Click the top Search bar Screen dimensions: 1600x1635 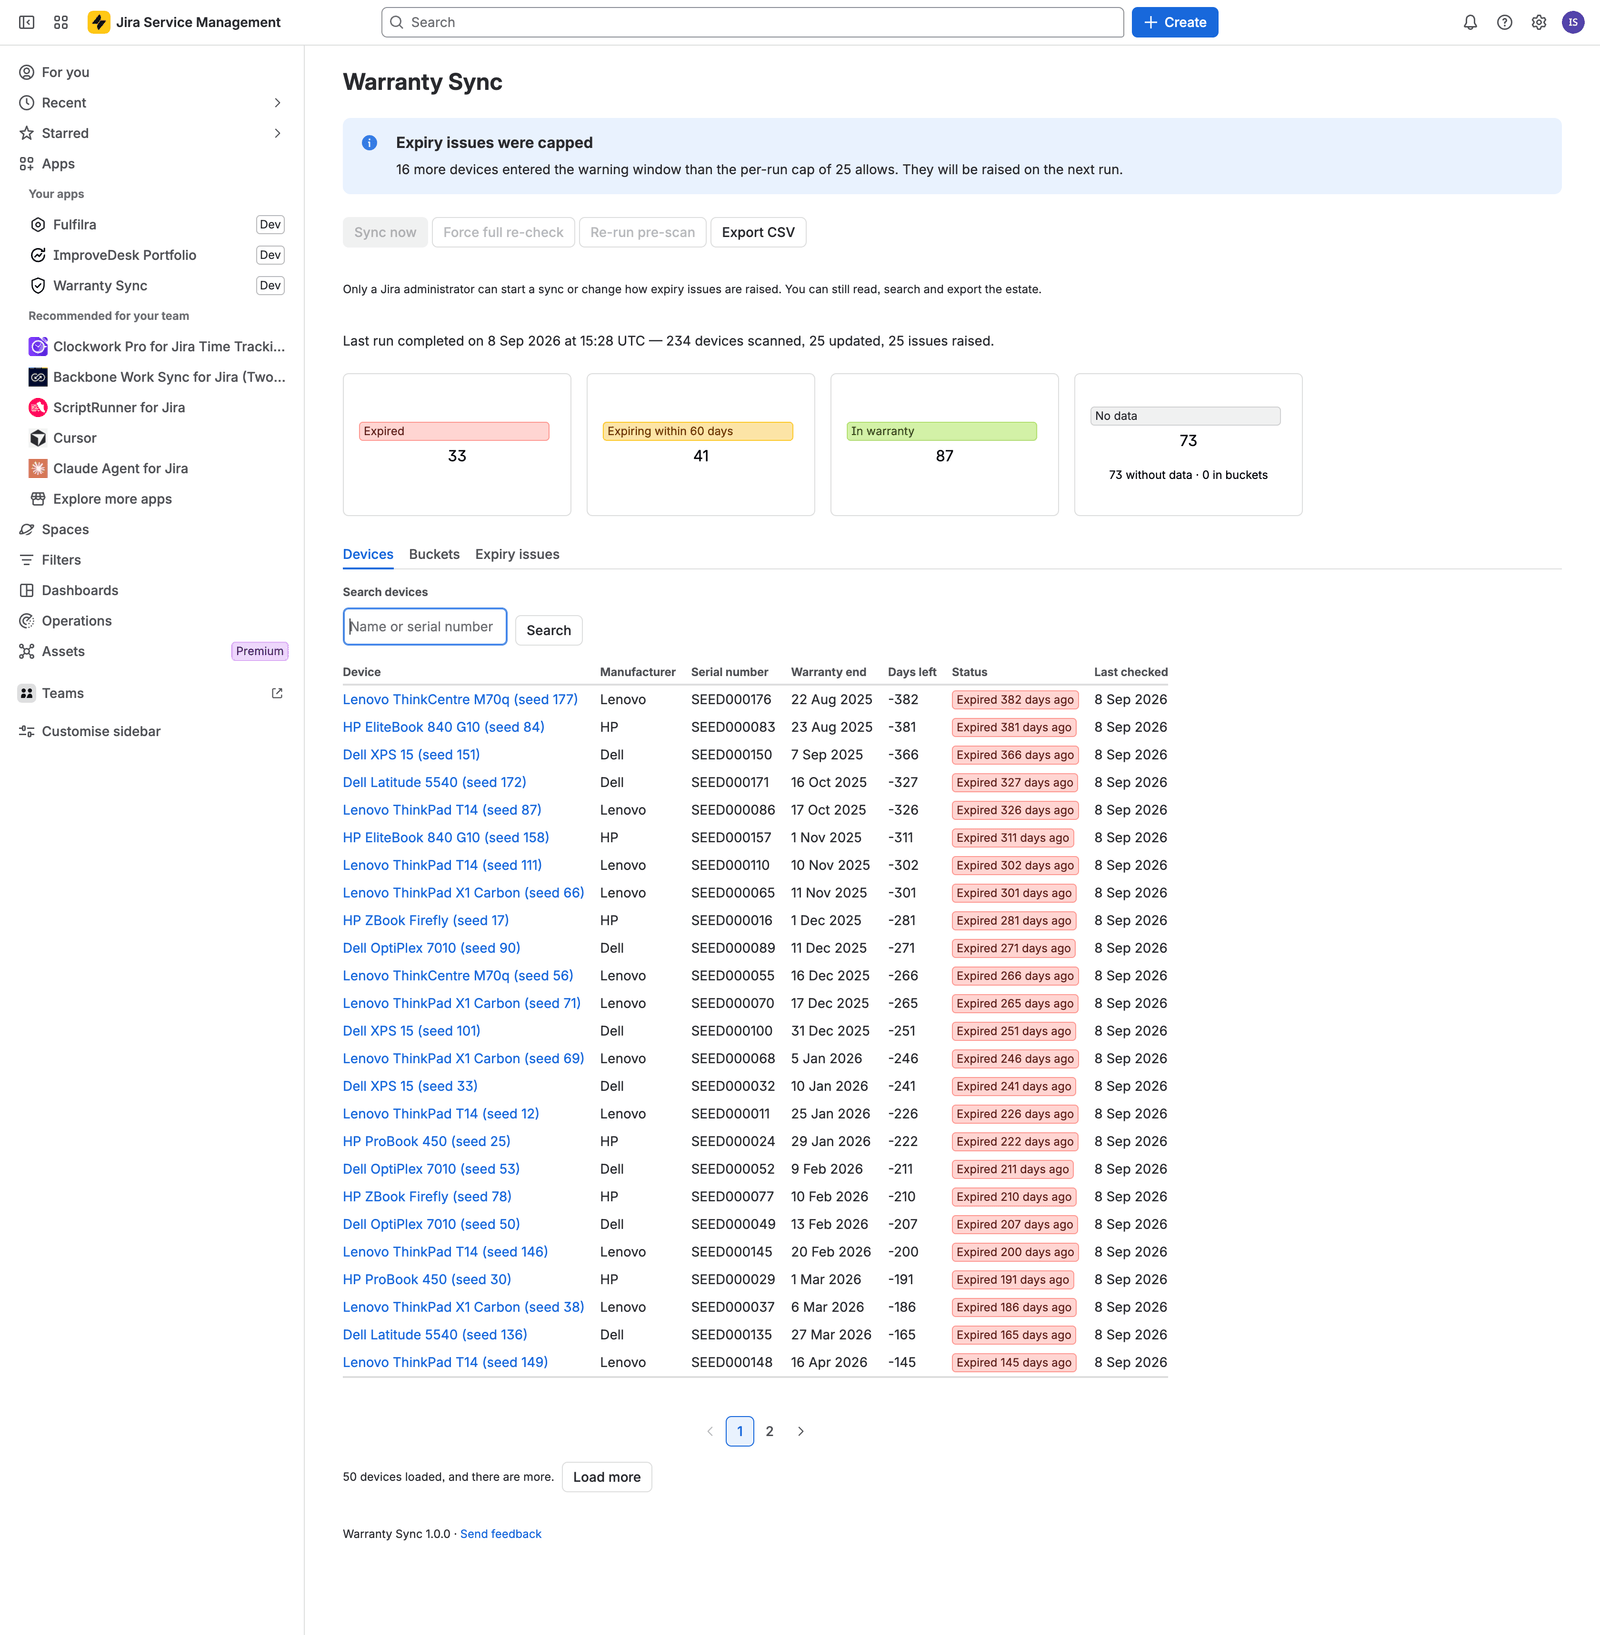click(x=753, y=22)
